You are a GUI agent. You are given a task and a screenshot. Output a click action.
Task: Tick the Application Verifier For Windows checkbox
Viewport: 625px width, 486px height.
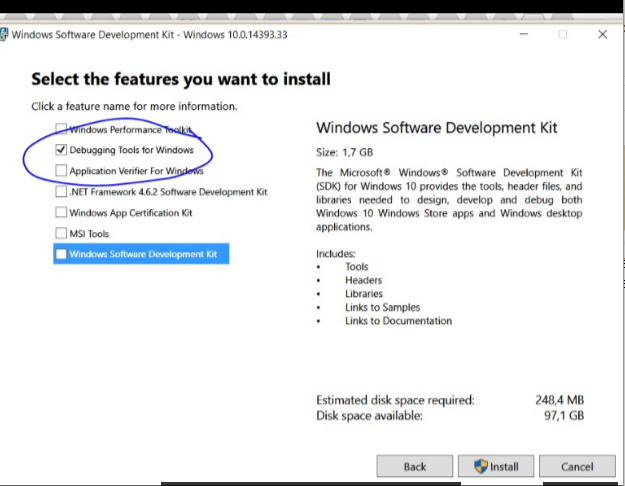(61, 171)
